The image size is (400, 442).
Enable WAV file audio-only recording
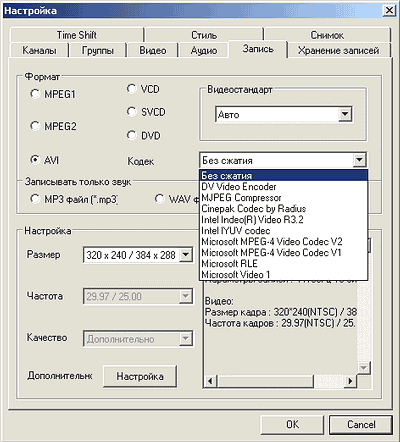pyautogui.click(x=159, y=199)
